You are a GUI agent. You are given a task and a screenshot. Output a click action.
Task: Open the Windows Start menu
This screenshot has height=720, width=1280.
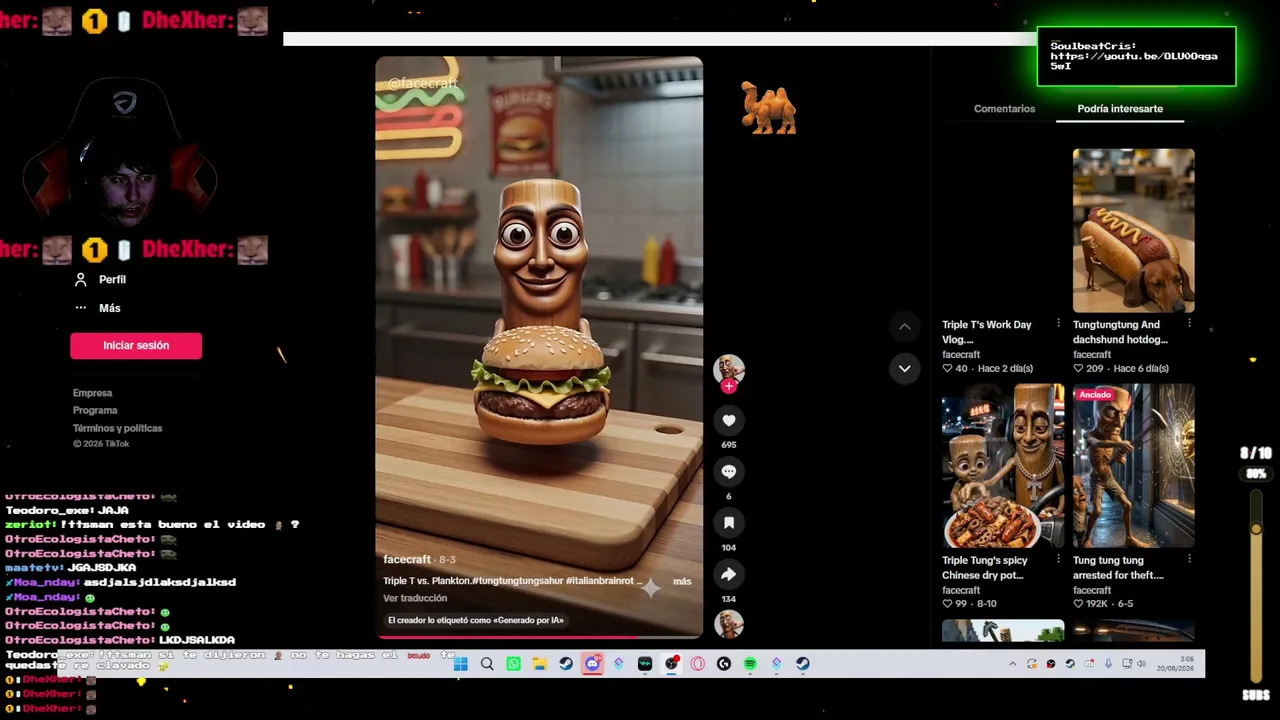461,664
